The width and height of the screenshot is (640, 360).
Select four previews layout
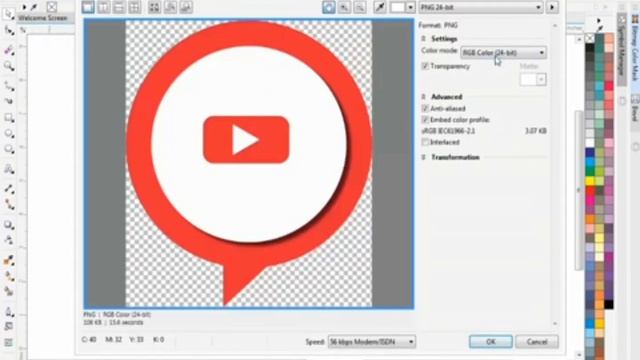[x=134, y=7]
